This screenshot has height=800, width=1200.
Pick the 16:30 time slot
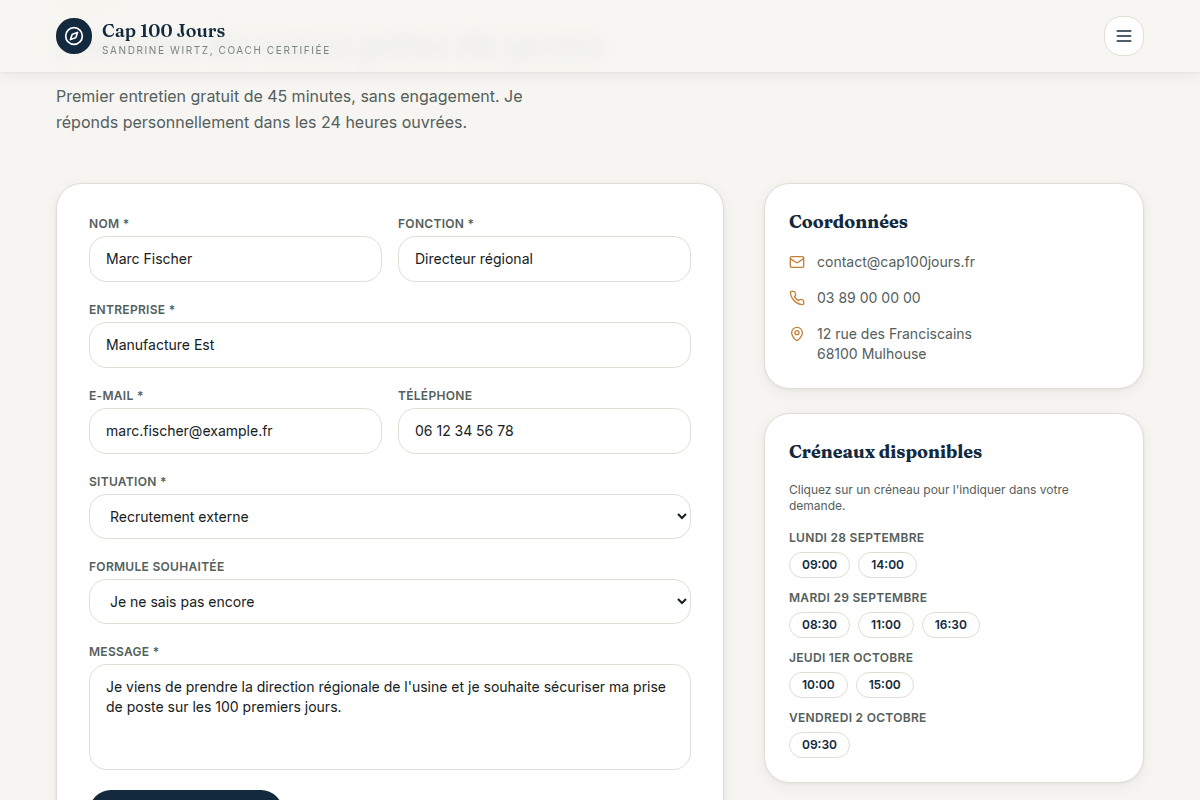click(951, 625)
